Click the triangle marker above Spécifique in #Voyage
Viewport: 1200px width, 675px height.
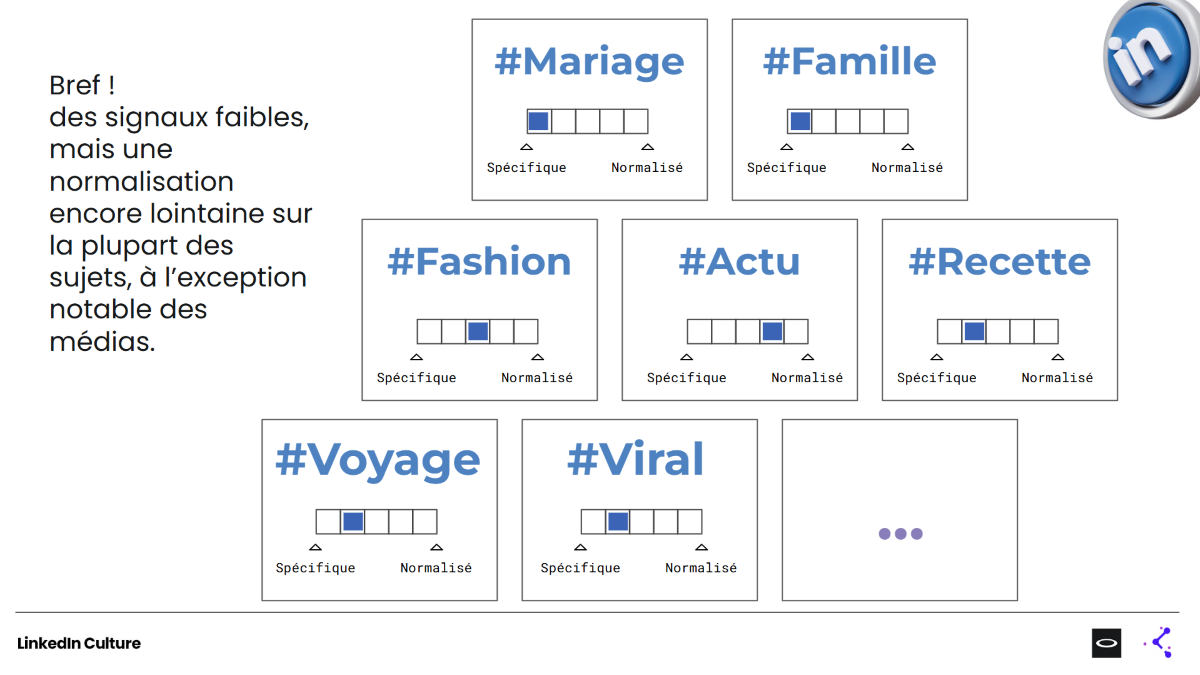(315, 547)
